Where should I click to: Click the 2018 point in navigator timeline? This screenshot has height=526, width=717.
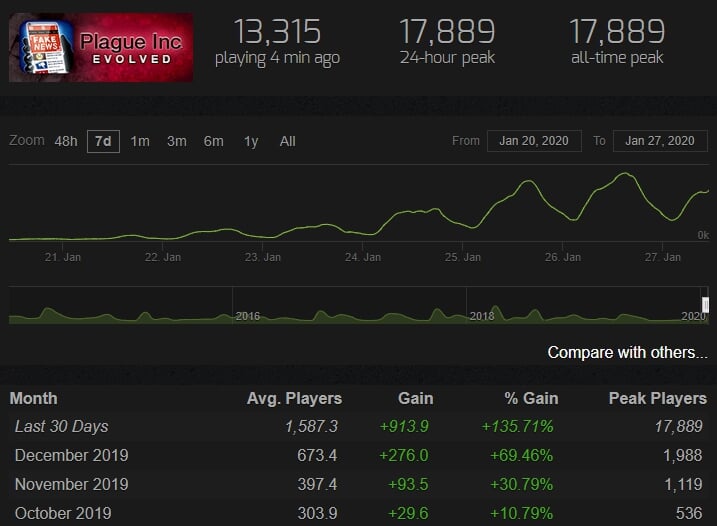482,316
